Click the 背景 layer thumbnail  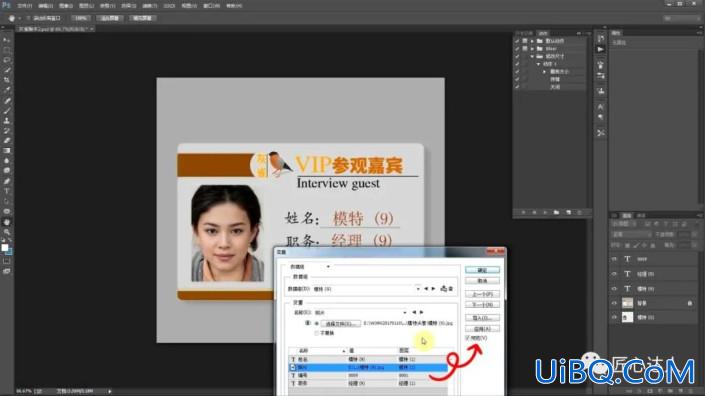[x=627, y=303]
